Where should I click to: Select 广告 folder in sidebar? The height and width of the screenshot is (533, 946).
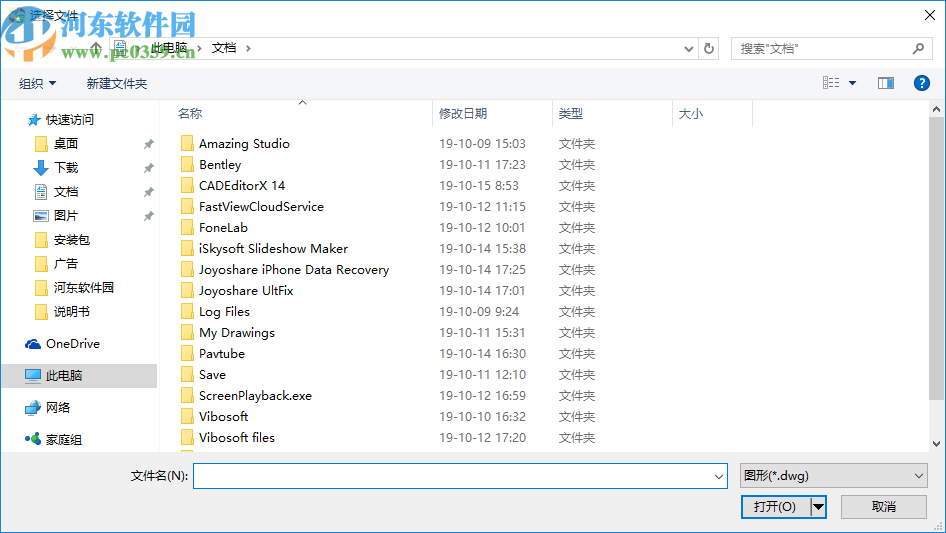click(66, 264)
